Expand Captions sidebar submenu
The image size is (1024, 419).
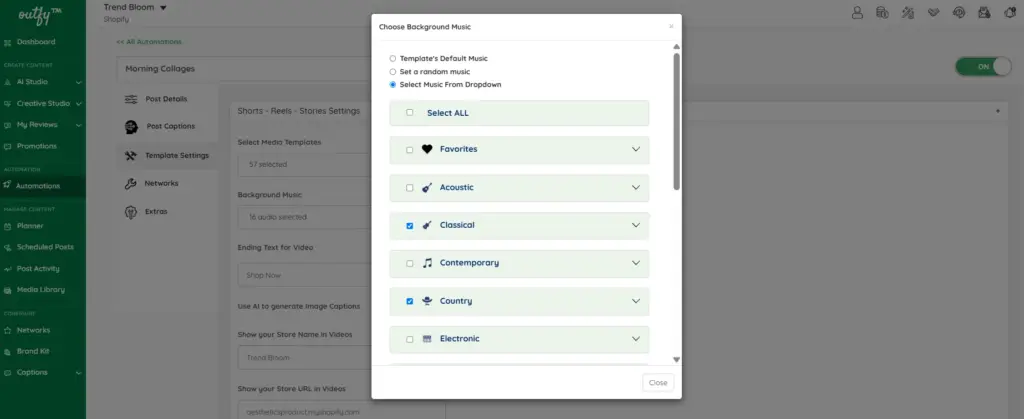(x=78, y=373)
